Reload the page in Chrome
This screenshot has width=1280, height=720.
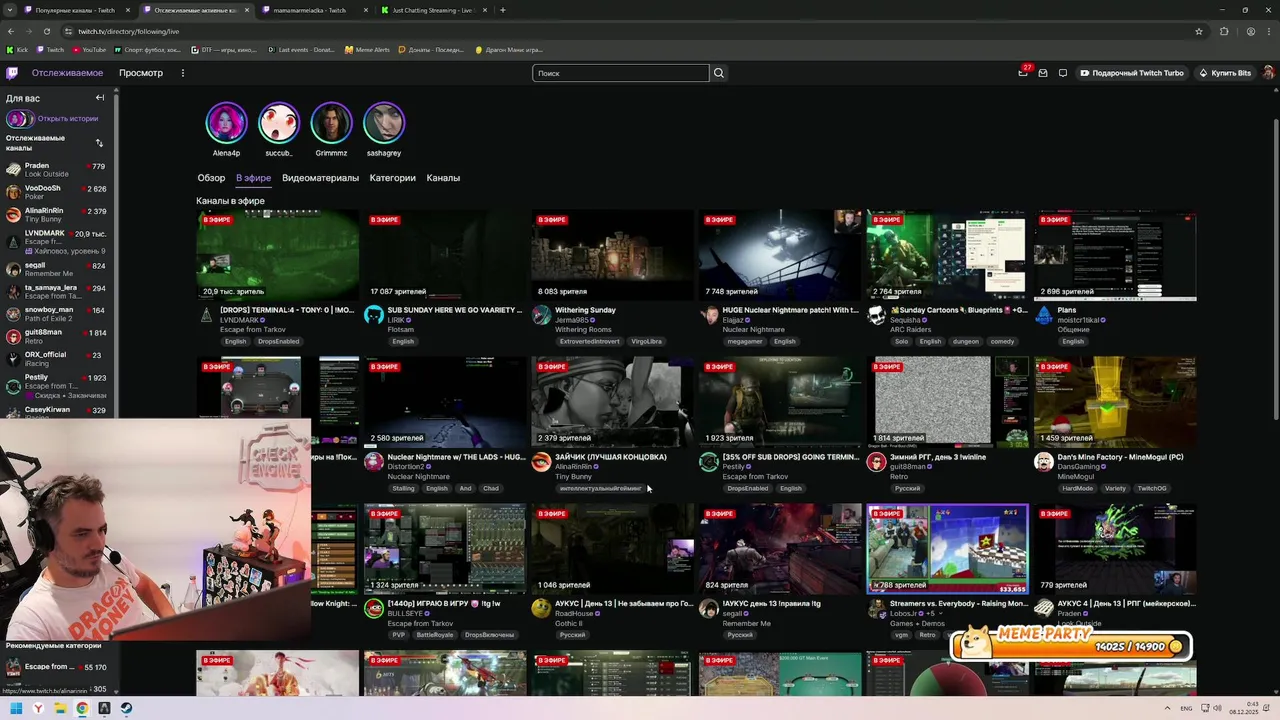pos(45,31)
